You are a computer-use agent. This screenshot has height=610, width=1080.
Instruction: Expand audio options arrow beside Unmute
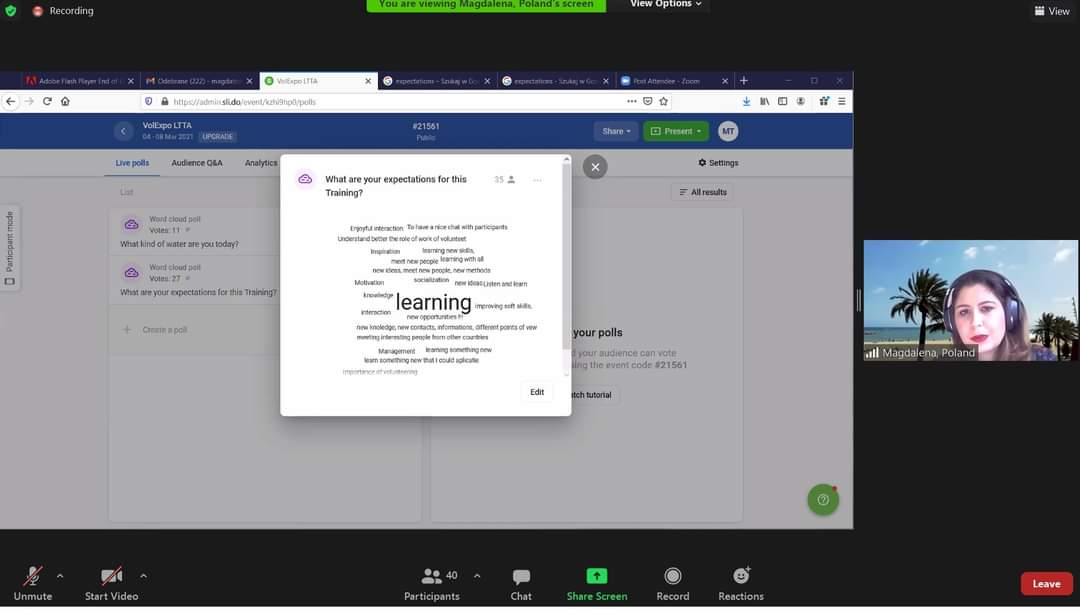(60, 576)
